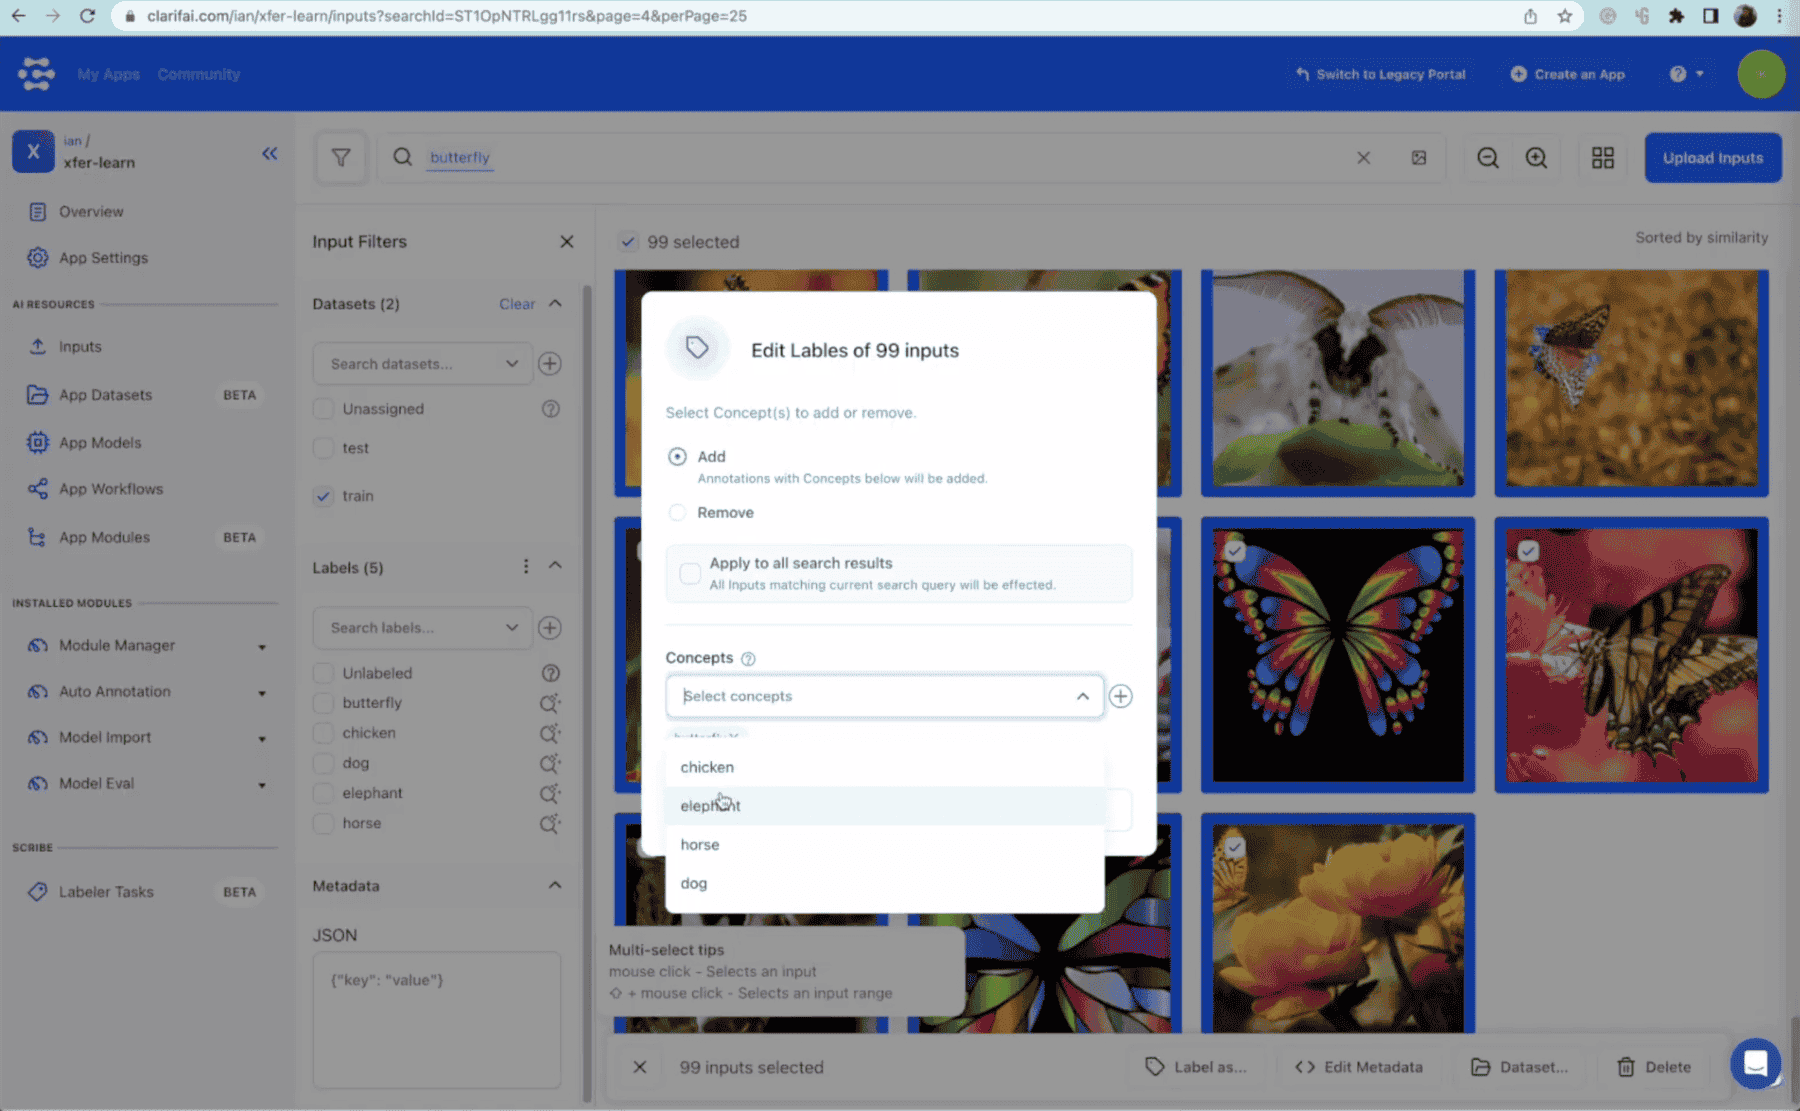Click the colorful butterfly thumbnail on black
The image size is (1800, 1111).
click(1337, 655)
